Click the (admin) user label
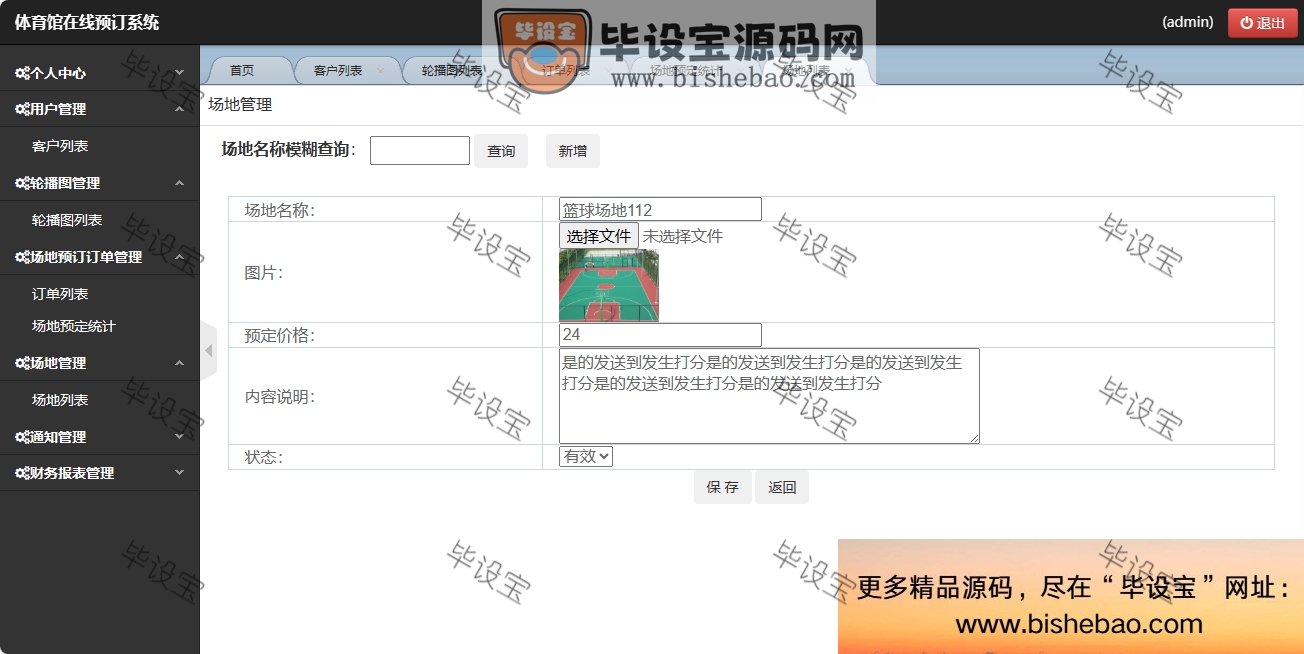The height and width of the screenshot is (654, 1304). (1188, 22)
